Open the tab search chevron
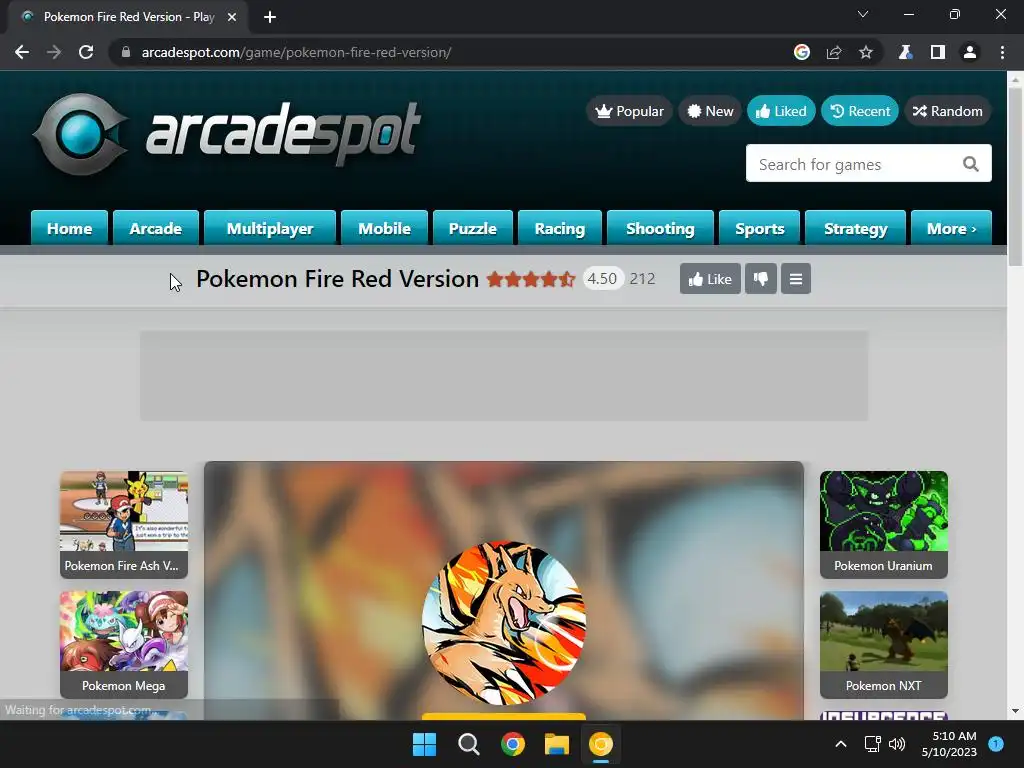 pos(863,14)
